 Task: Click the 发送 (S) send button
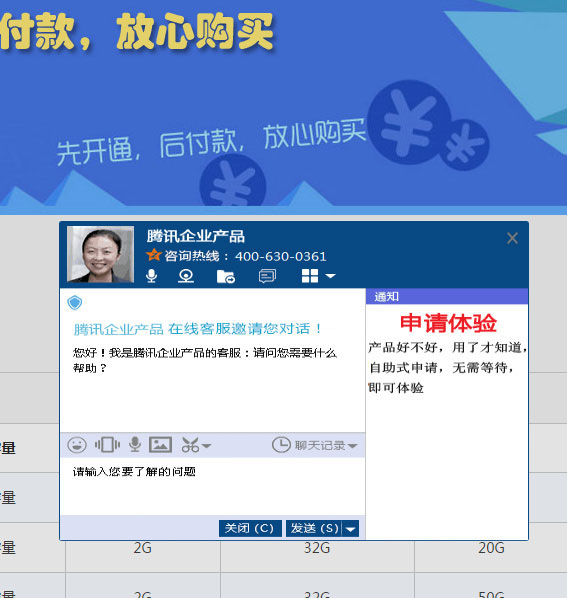(314, 529)
